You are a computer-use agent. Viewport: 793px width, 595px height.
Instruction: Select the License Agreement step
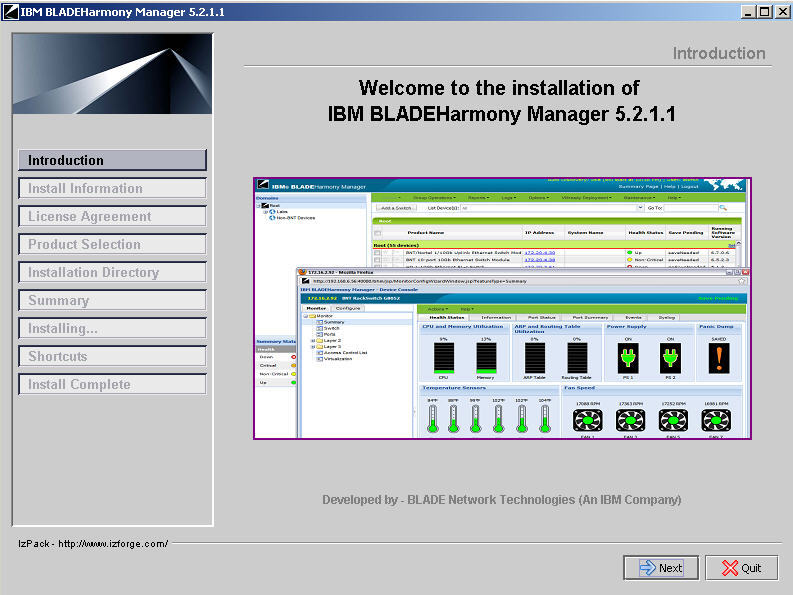pos(112,216)
